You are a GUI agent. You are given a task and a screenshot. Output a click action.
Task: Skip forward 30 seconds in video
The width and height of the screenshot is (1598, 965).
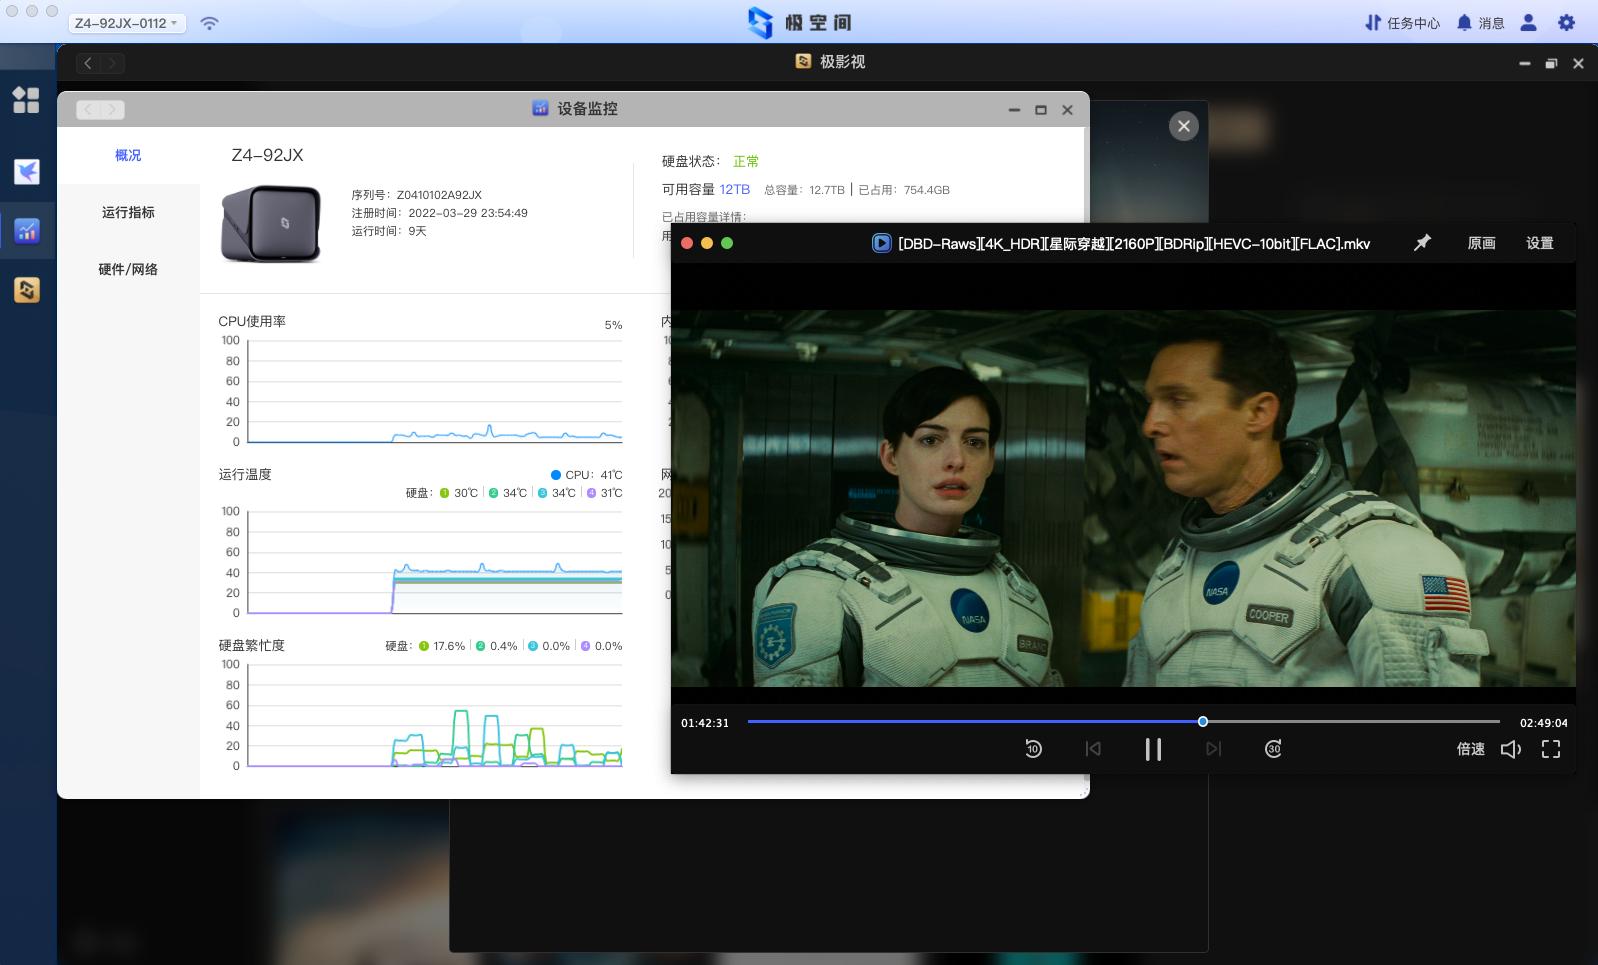[1273, 749]
